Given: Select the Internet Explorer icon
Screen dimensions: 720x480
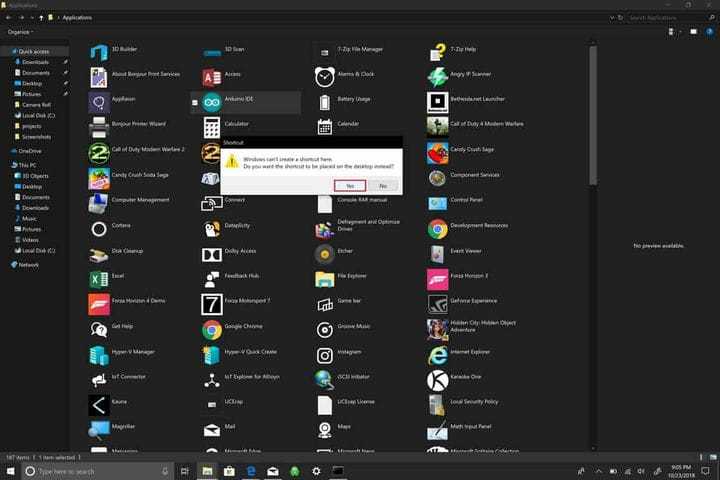Looking at the screenshot, I should tap(438, 356).
